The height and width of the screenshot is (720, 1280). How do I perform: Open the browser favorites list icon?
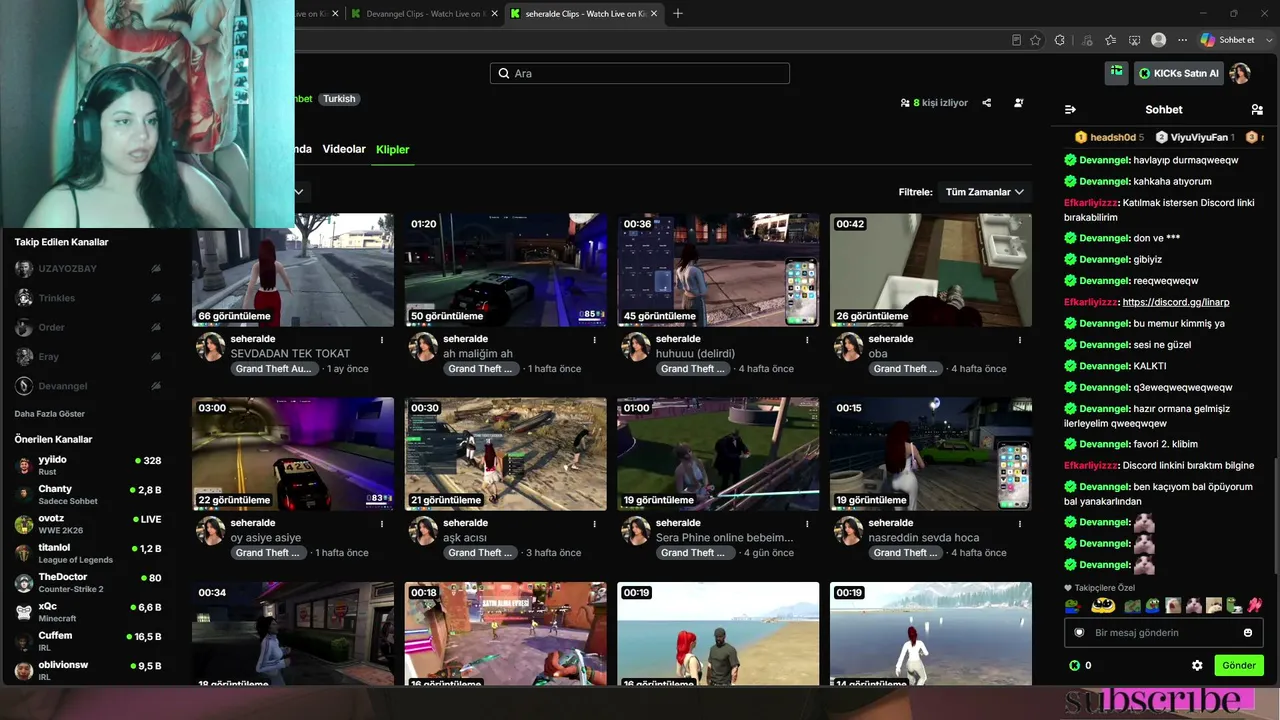click(x=1111, y=40)
